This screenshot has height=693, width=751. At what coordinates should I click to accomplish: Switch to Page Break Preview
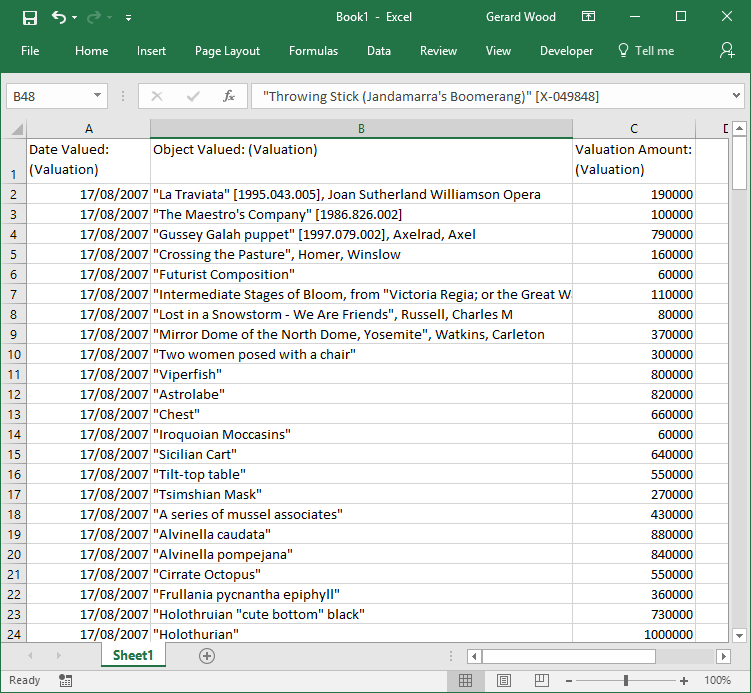tap(543, 680)
